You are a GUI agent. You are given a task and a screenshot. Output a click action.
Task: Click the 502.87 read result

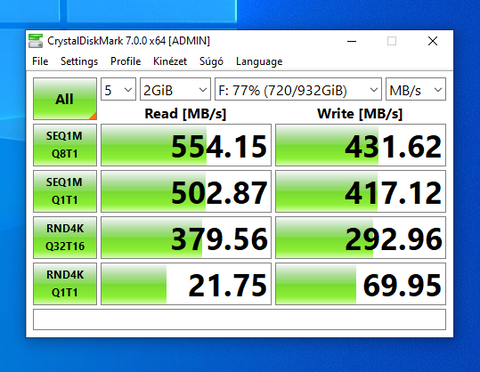[x=186, y=191]
